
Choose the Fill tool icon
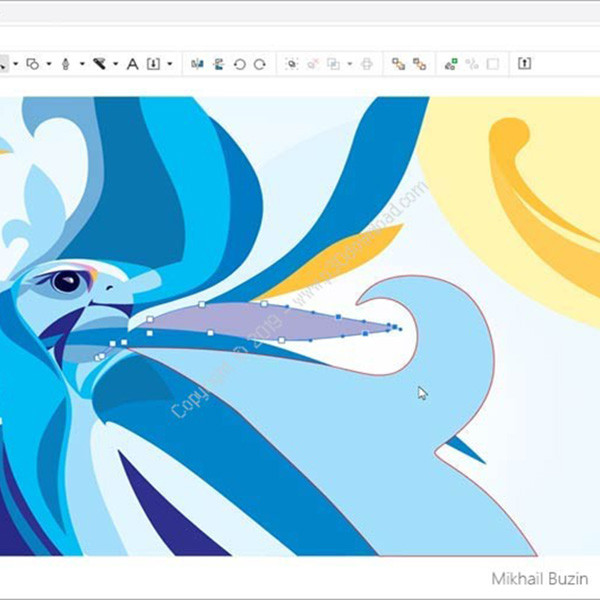[99, 64]
